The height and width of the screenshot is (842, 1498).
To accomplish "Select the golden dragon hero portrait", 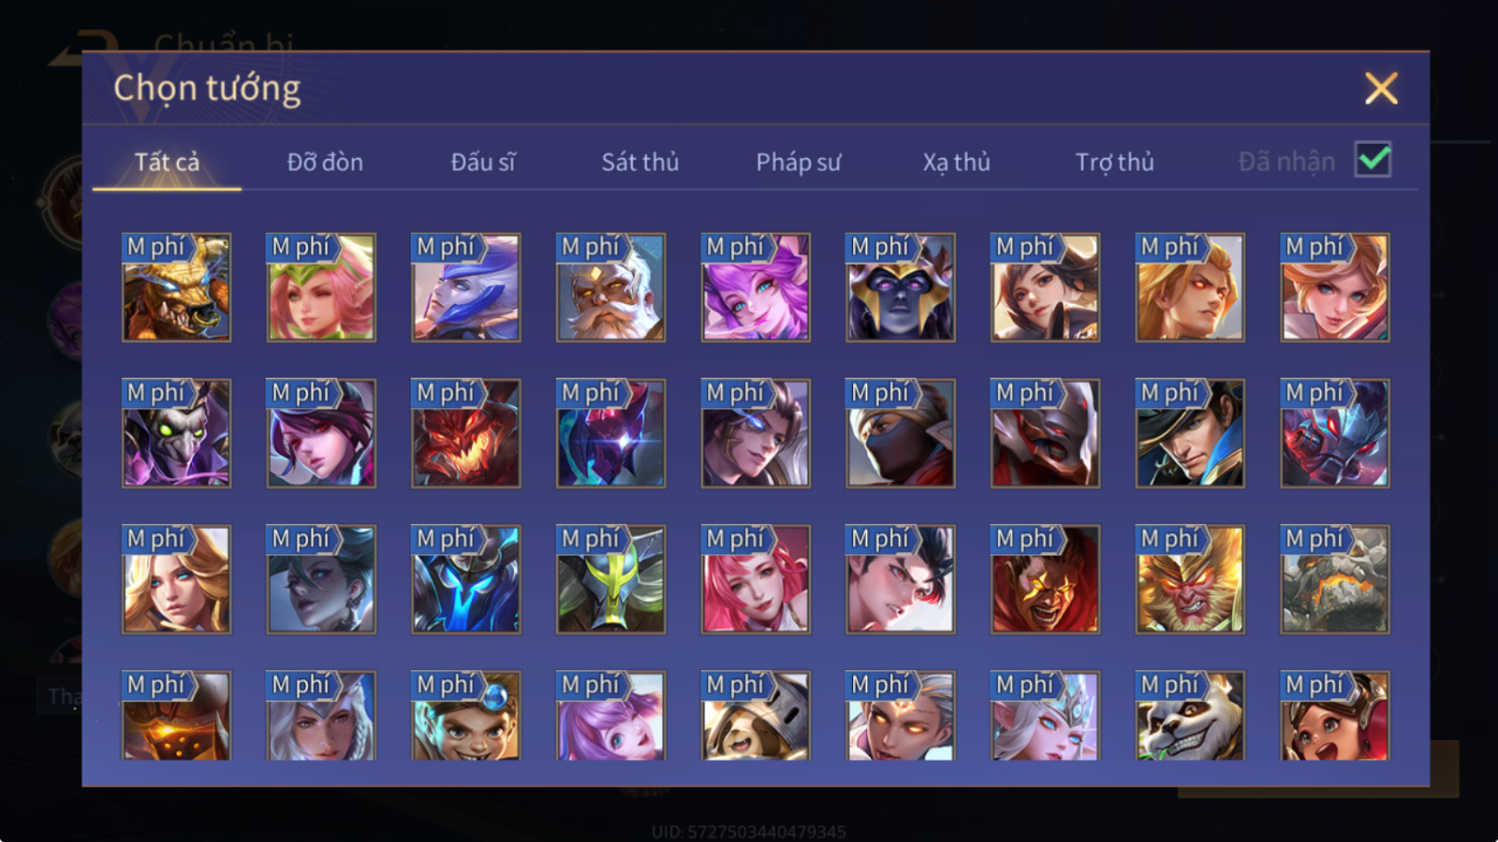I will [176, 287].
